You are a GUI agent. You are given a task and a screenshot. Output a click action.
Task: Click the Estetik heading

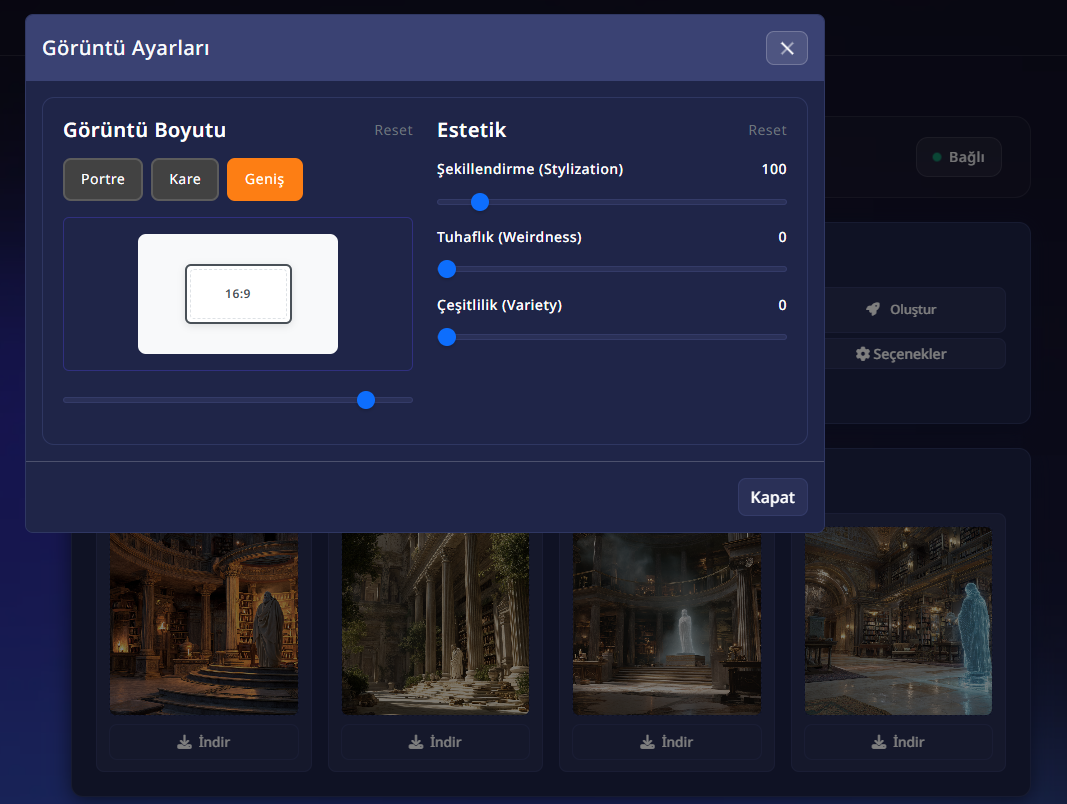pyautogui.click(x=472, y=130)
